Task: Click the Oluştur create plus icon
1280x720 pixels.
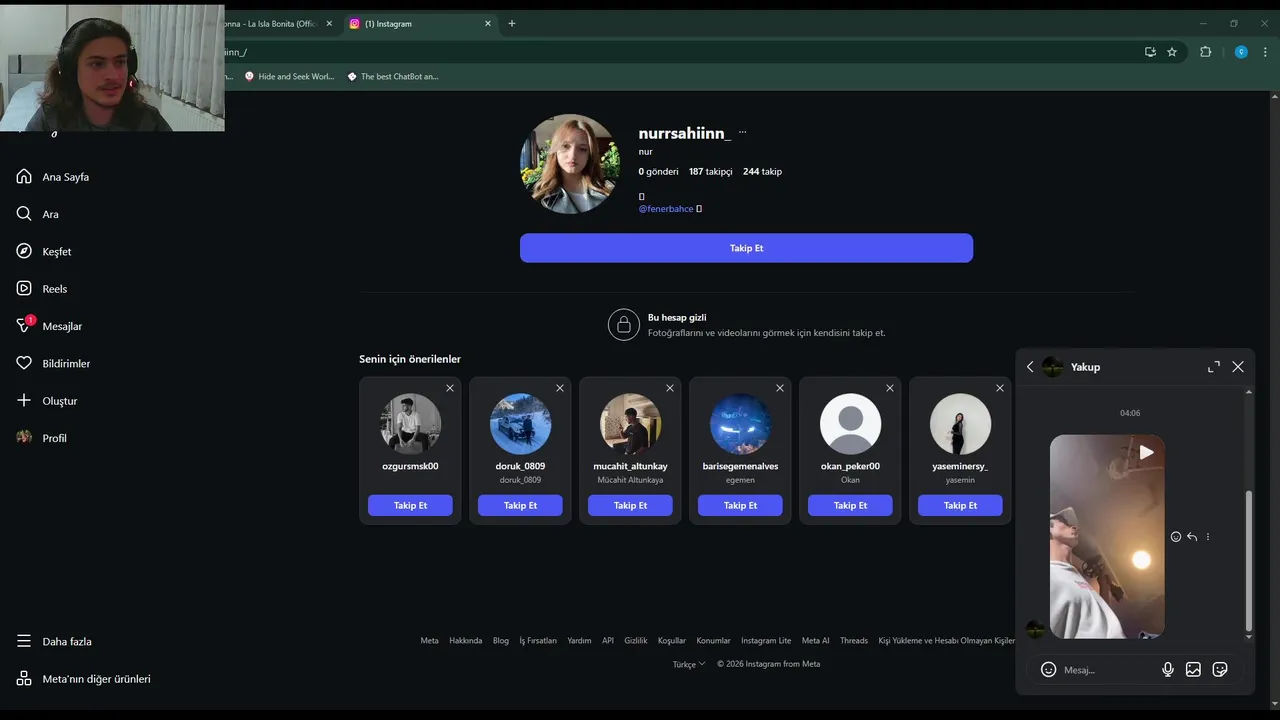Action: (x=24, y=401)
